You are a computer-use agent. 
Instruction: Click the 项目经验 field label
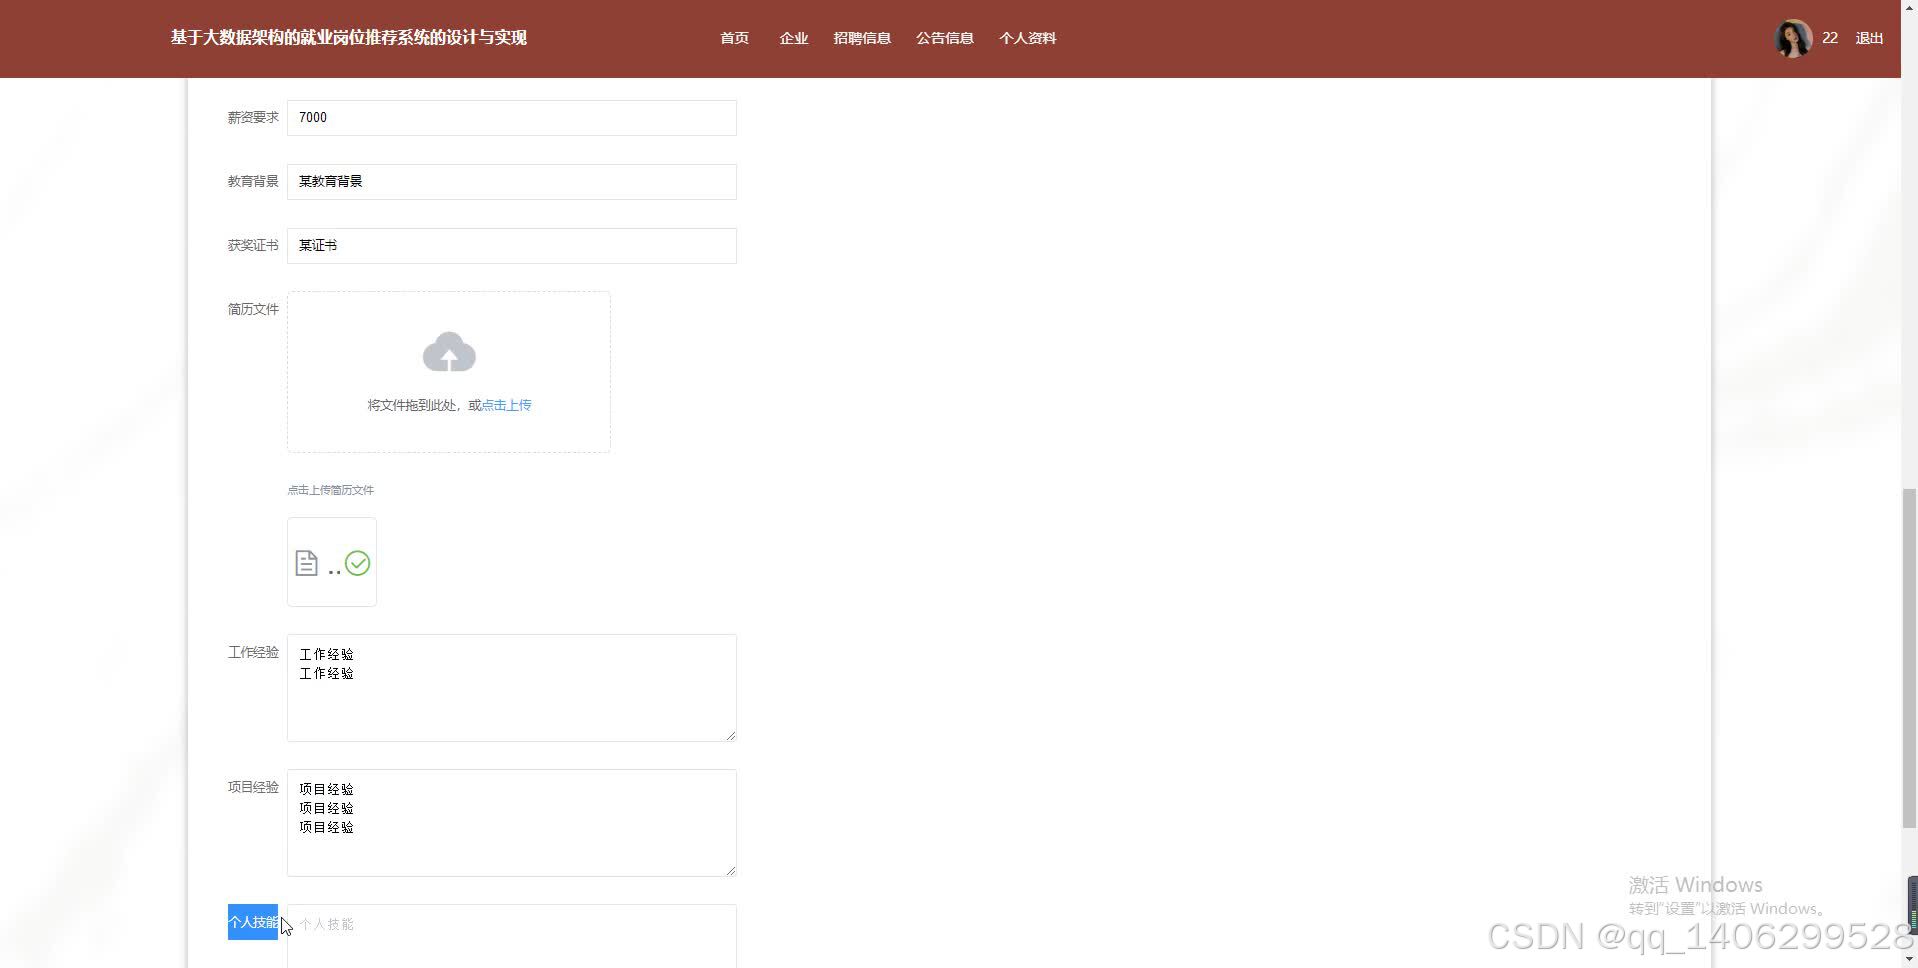253,787
